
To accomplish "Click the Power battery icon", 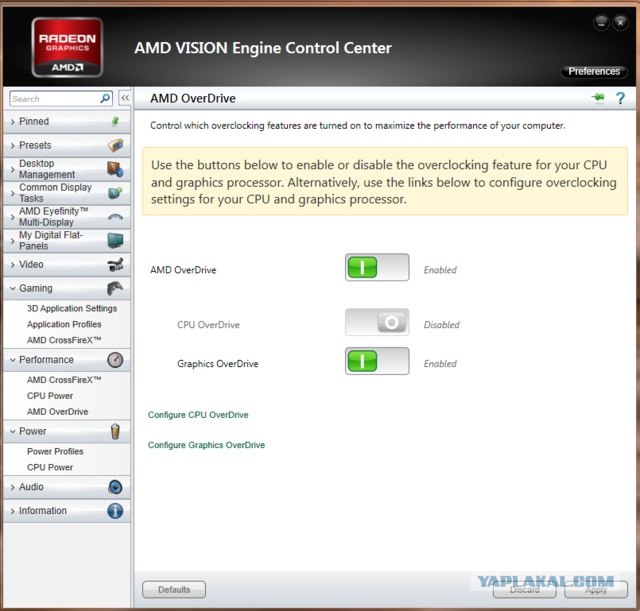I will tap(116, 431).
